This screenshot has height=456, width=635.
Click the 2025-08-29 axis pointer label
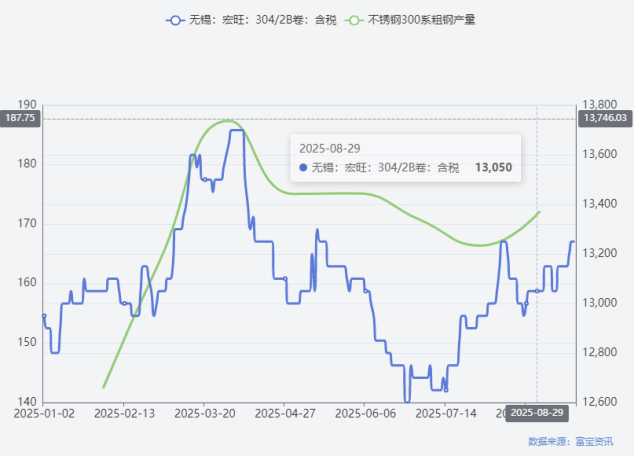(537, 413)
